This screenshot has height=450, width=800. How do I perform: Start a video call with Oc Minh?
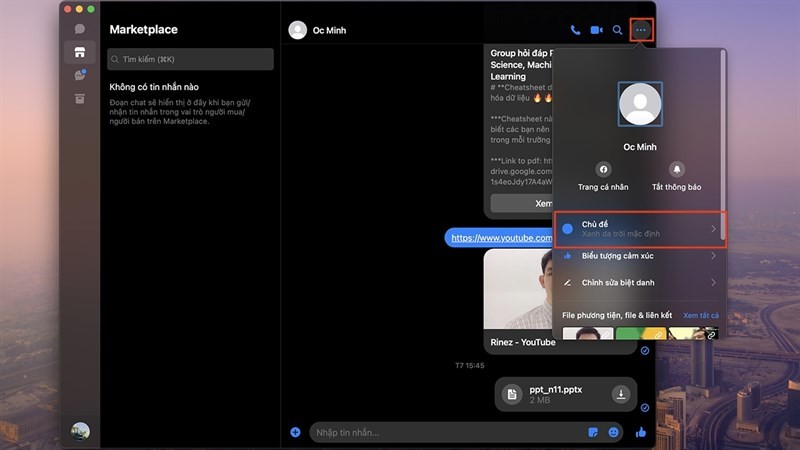(x=597, y=31)
